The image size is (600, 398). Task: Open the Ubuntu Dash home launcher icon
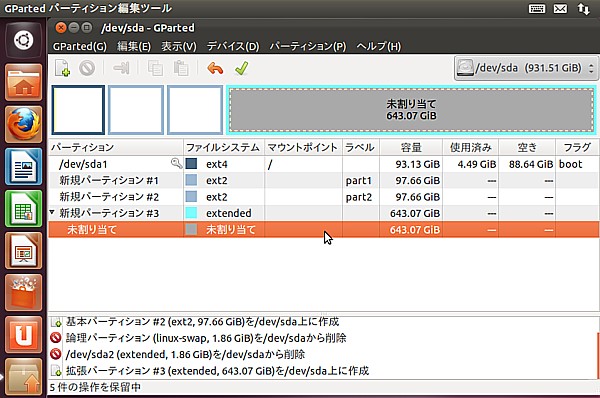click(x=24, y=40)
